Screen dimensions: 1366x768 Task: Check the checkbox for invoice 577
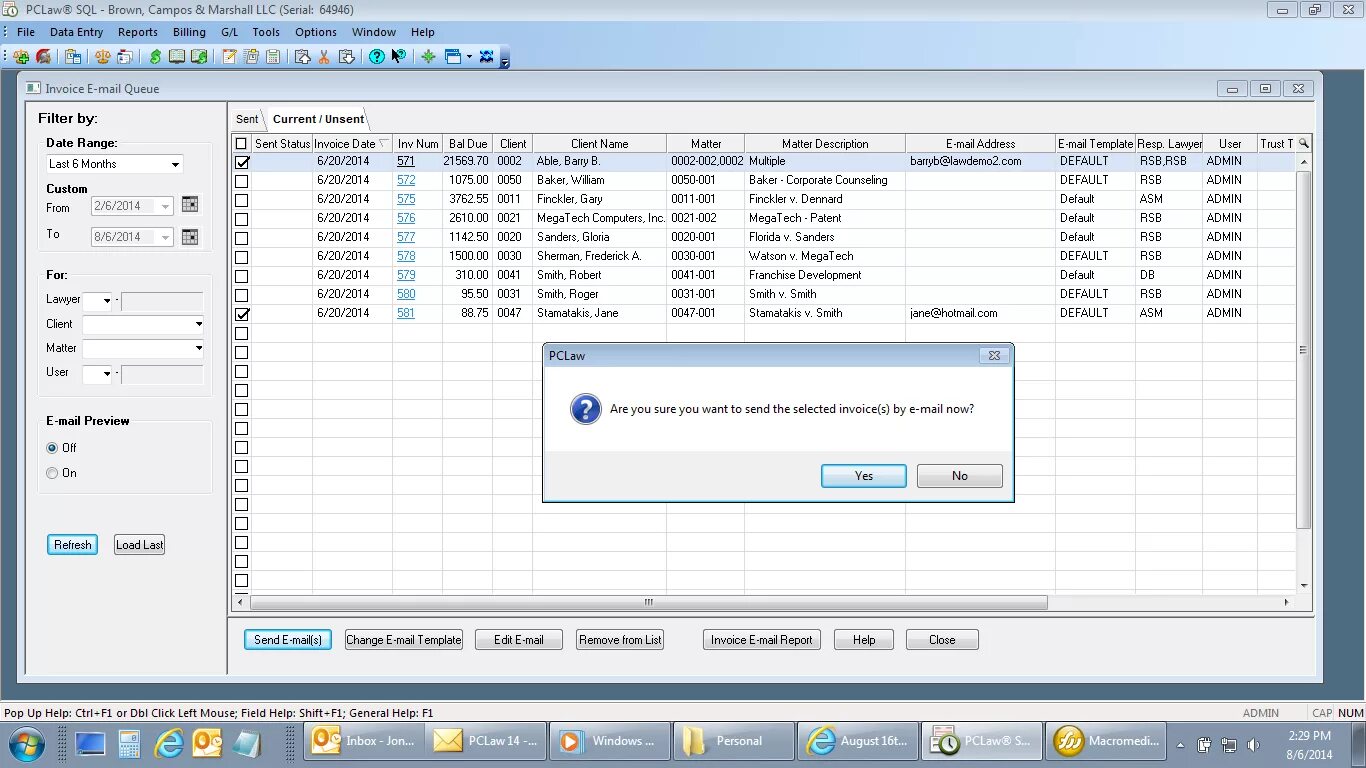point(241,238)
